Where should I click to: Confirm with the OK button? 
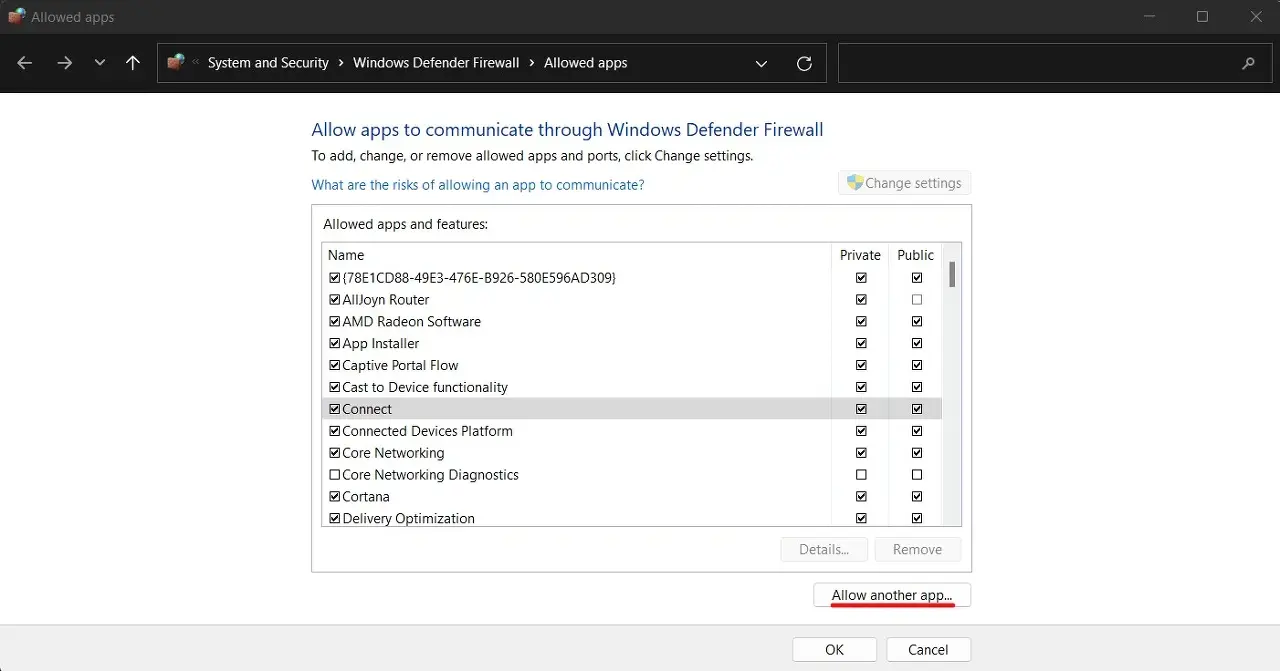coord(834,650)
